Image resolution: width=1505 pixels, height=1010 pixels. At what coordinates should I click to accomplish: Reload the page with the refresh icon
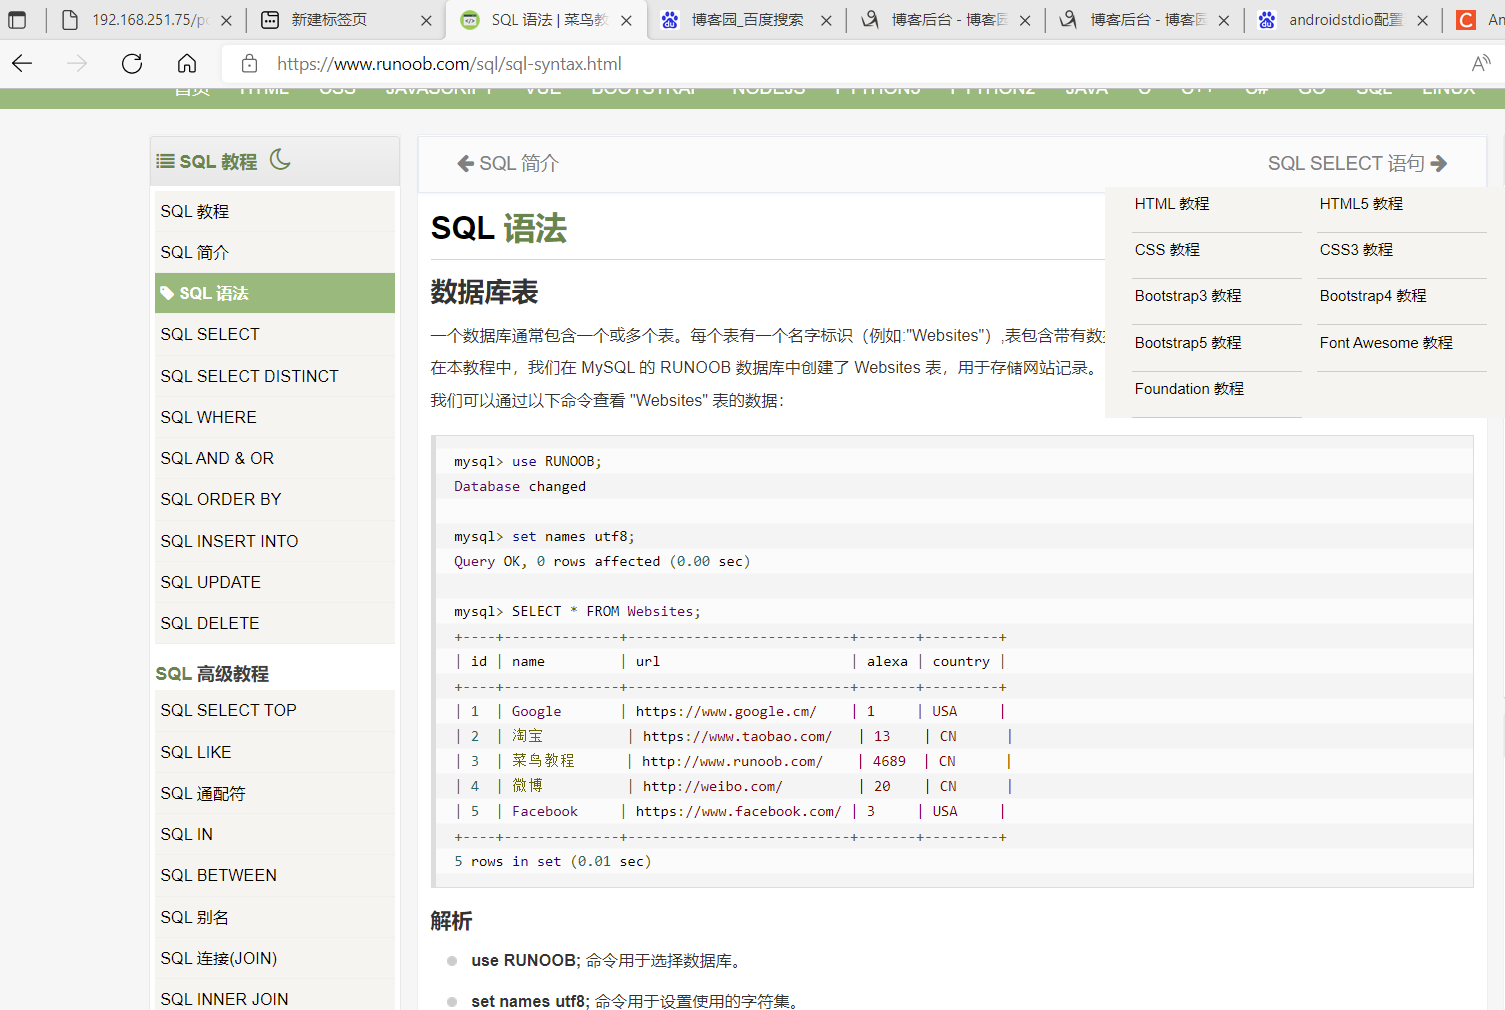pyautogui.click(x=132, y=64)
